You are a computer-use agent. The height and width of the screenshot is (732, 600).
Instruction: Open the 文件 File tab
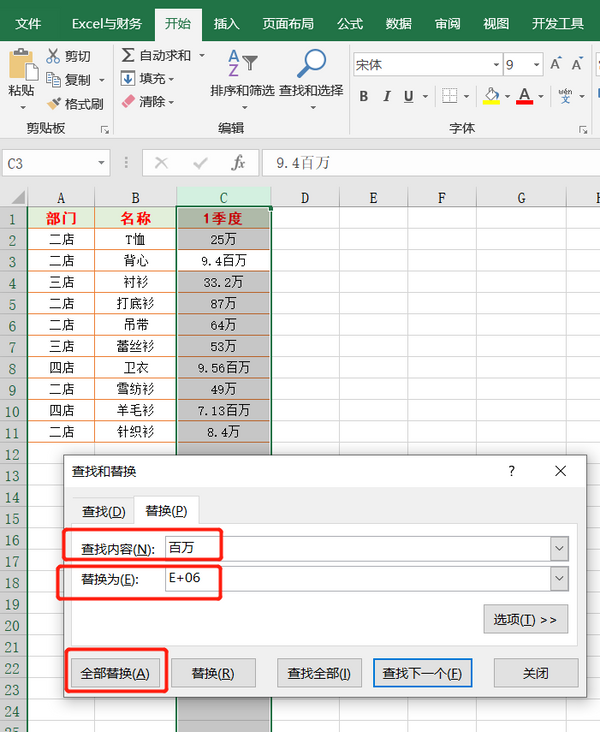tap(28, 23)
